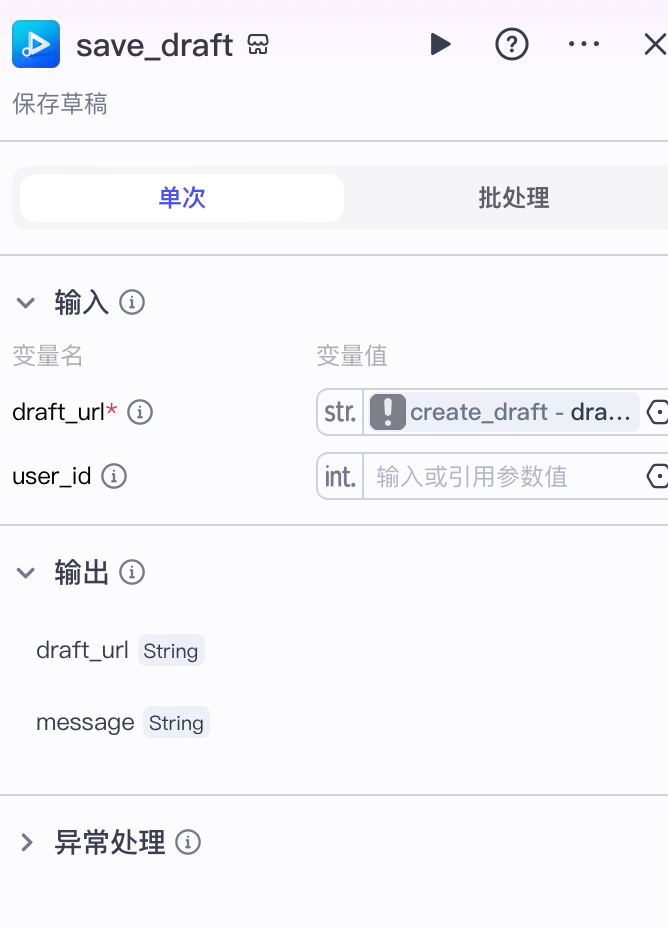
Task: Show info tooltip for user_id variable
Action: (x=114, y=476)
